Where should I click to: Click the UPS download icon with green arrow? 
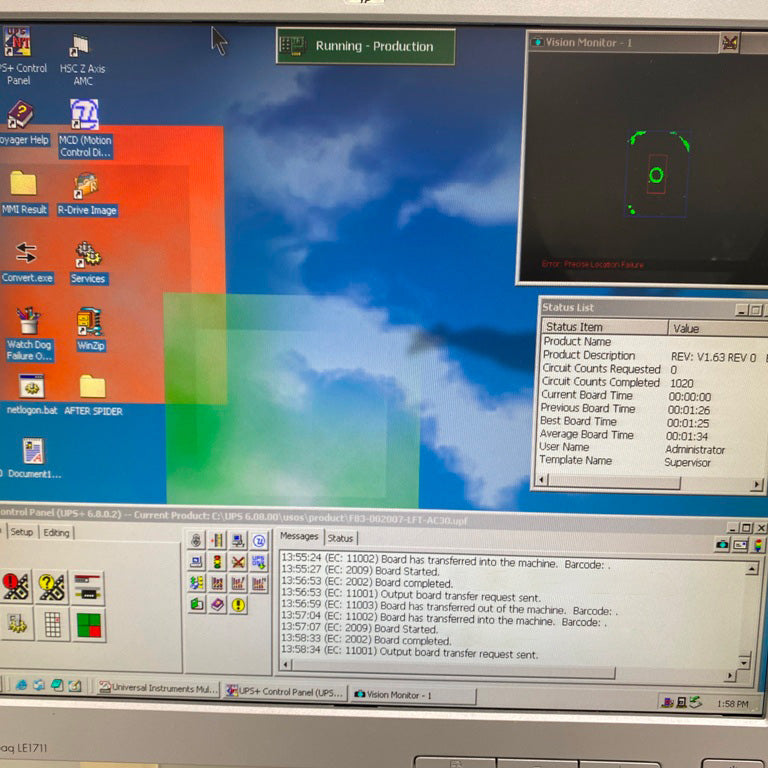[x=259, y=561]
